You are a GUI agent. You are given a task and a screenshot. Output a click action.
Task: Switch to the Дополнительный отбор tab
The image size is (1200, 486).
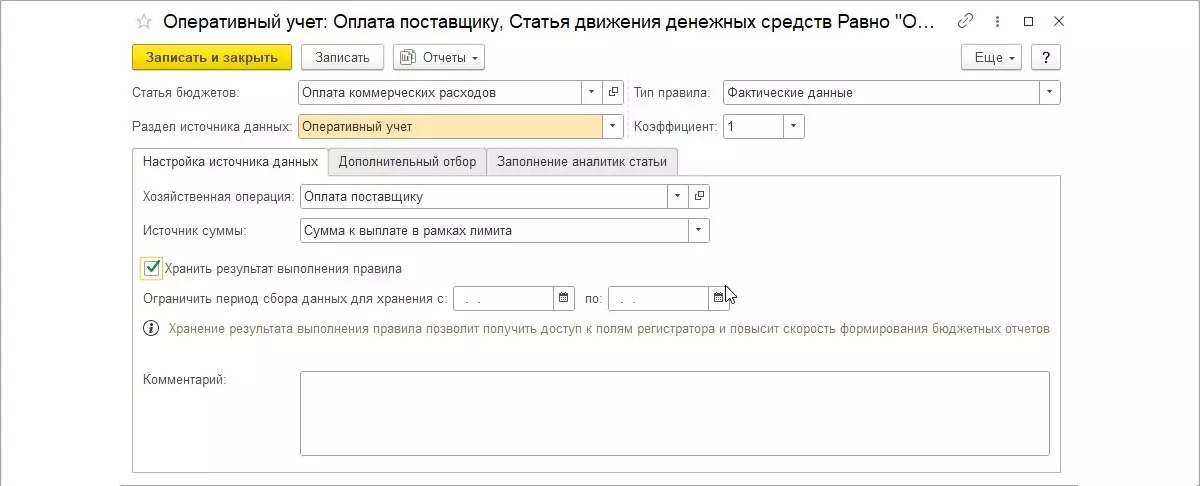[x=407, y=161]
